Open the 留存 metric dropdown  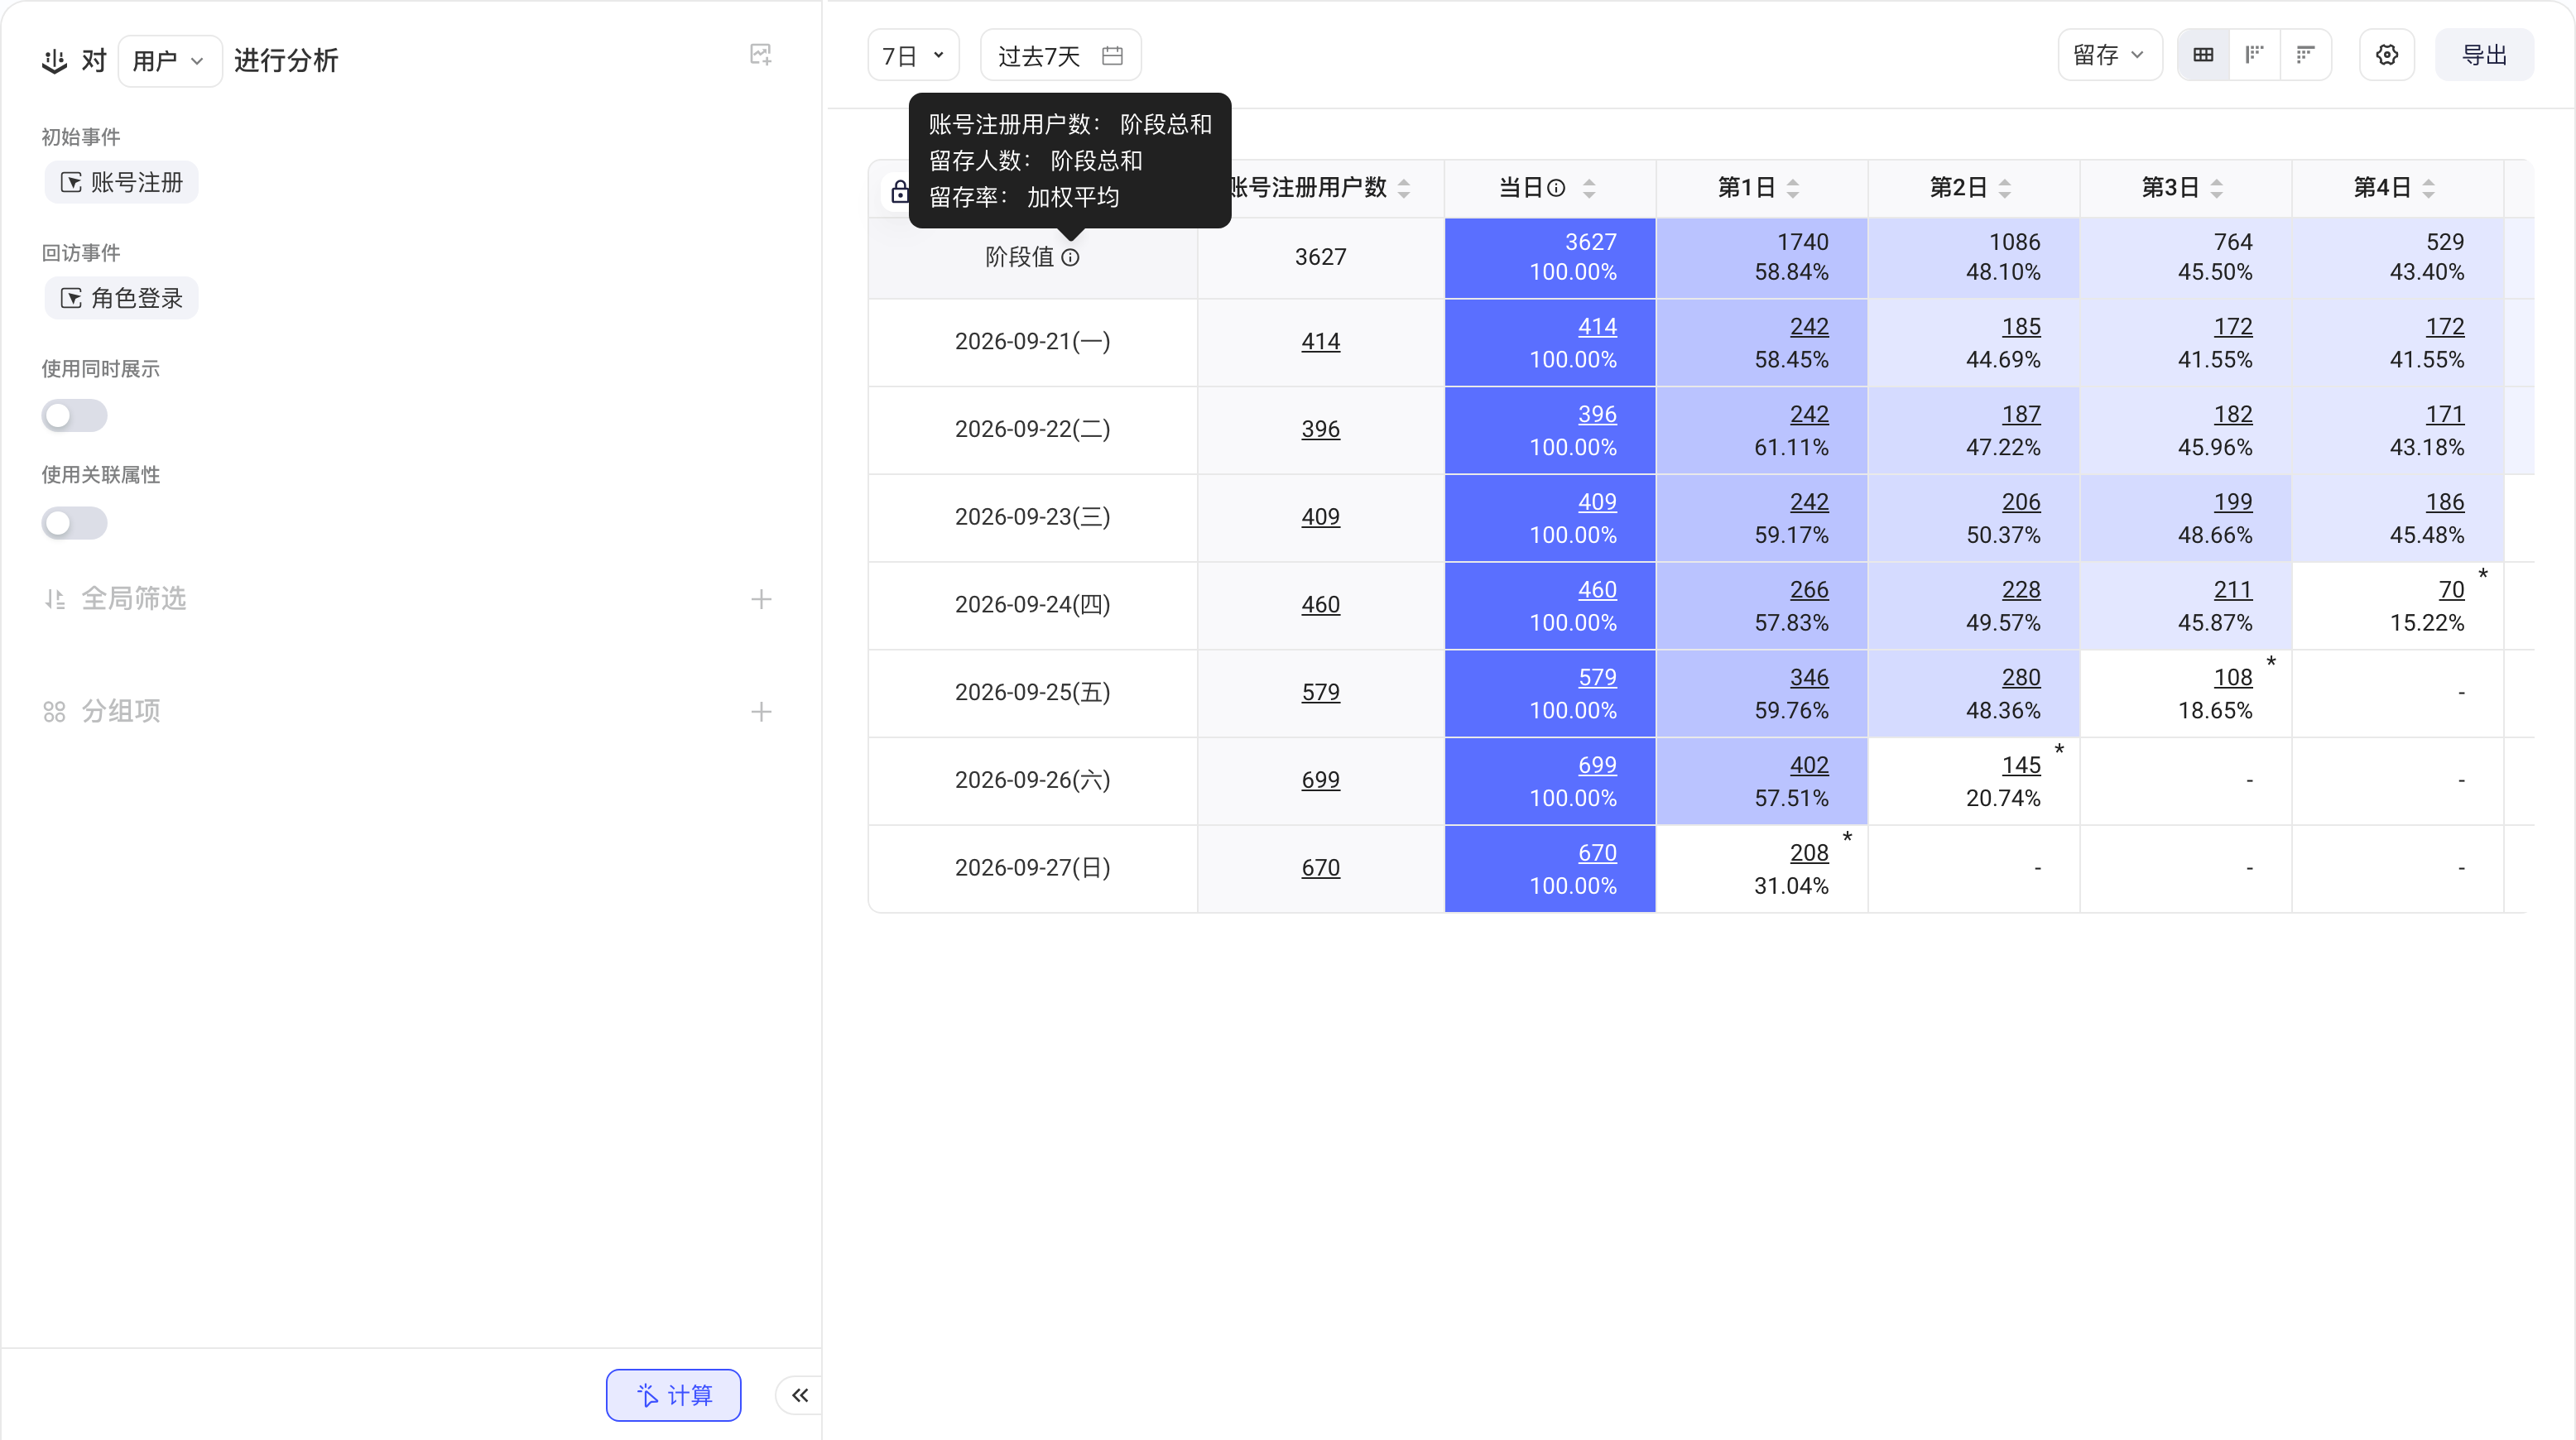tap(2110, 55)
